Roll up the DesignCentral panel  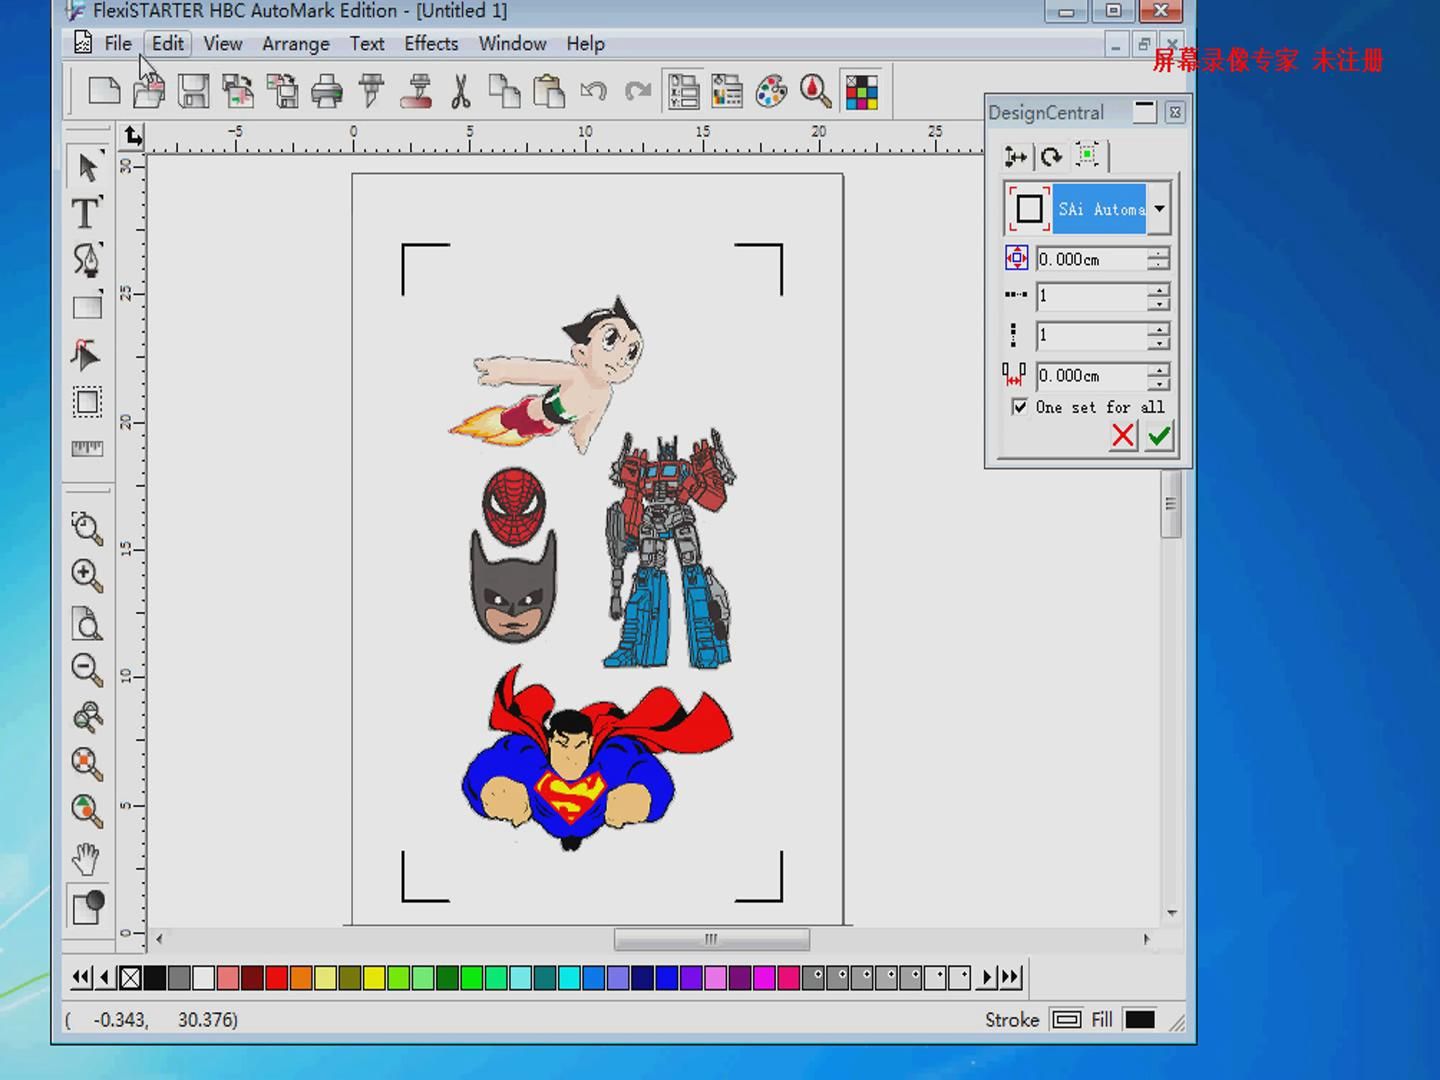pyautogui.click(x=1145, y=112)
